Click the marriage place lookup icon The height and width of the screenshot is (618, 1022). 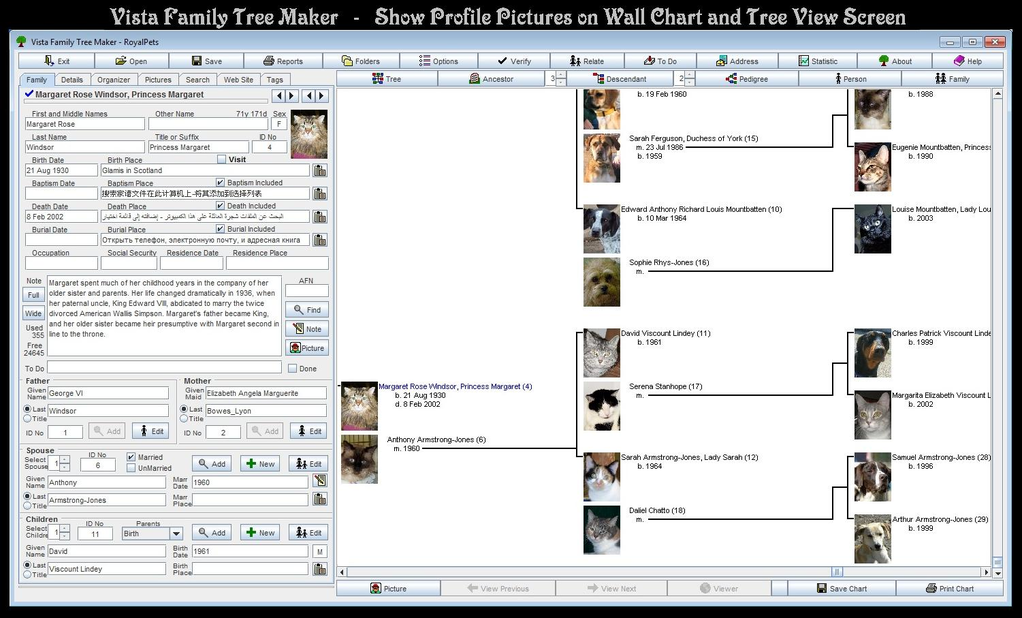pos(319,499)
